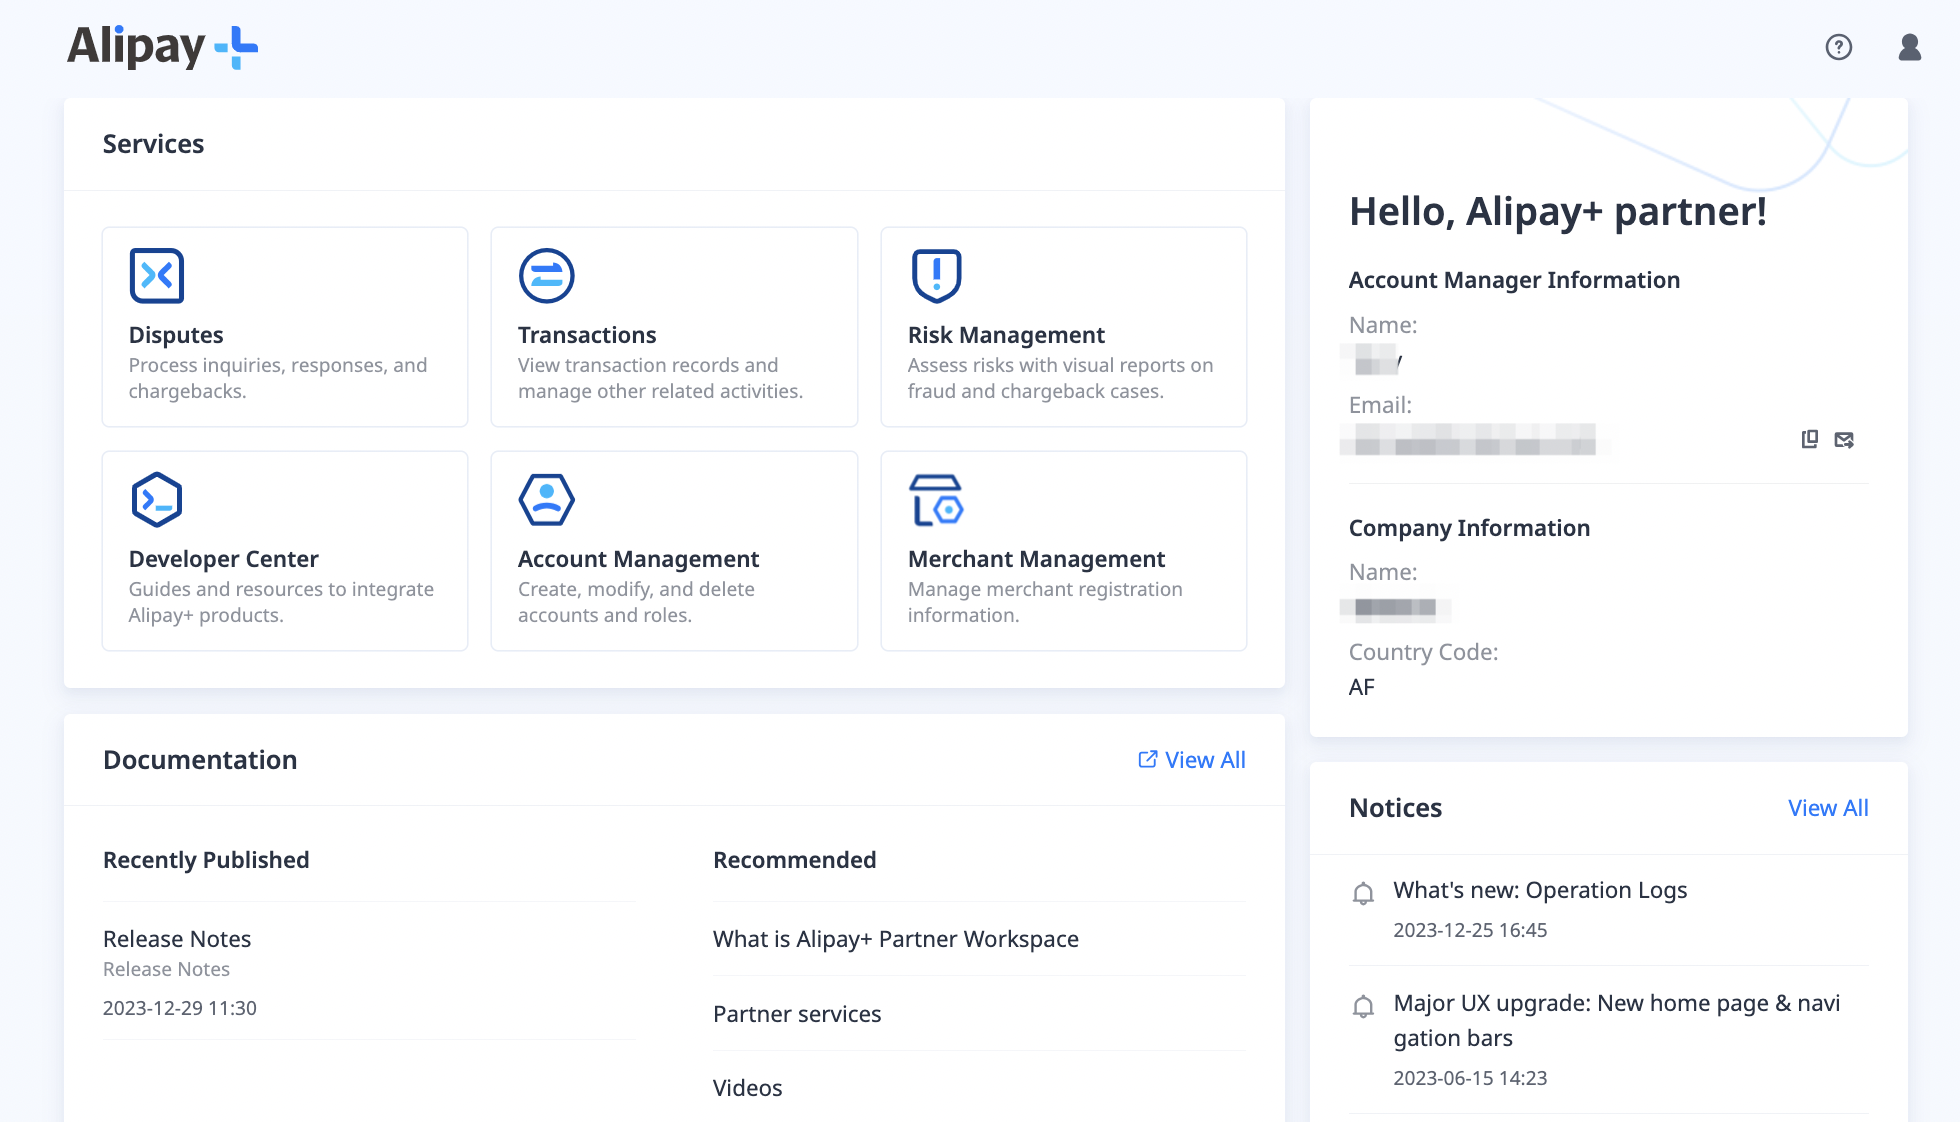Select the Merchant Management store icon
The height and width of the screenshot is (1122, 1960).
click(x=936, y=499)
